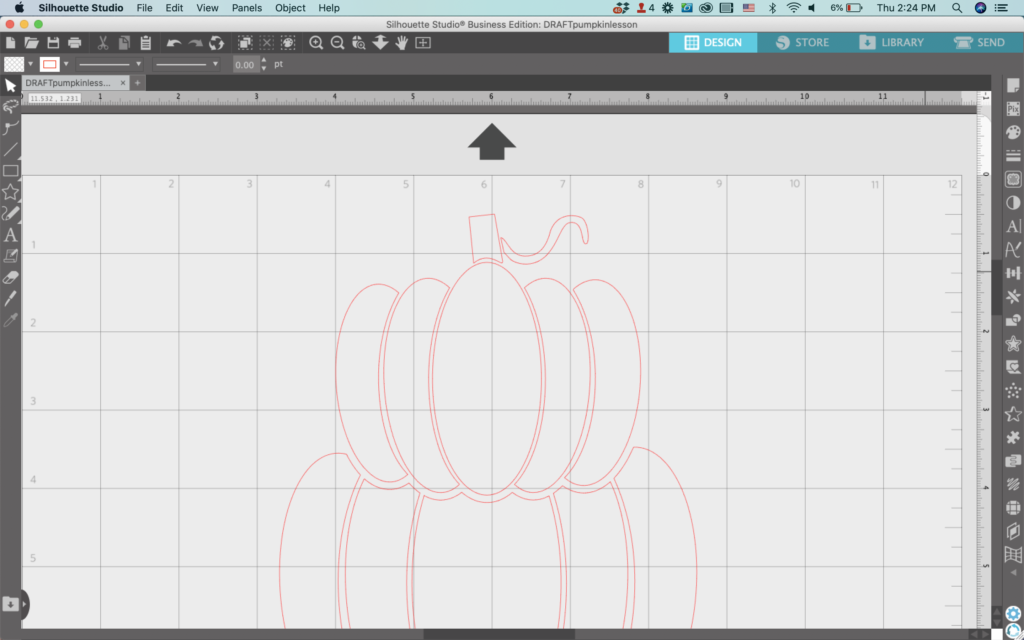Click the Select by Color palette icon

coord(288,43)
